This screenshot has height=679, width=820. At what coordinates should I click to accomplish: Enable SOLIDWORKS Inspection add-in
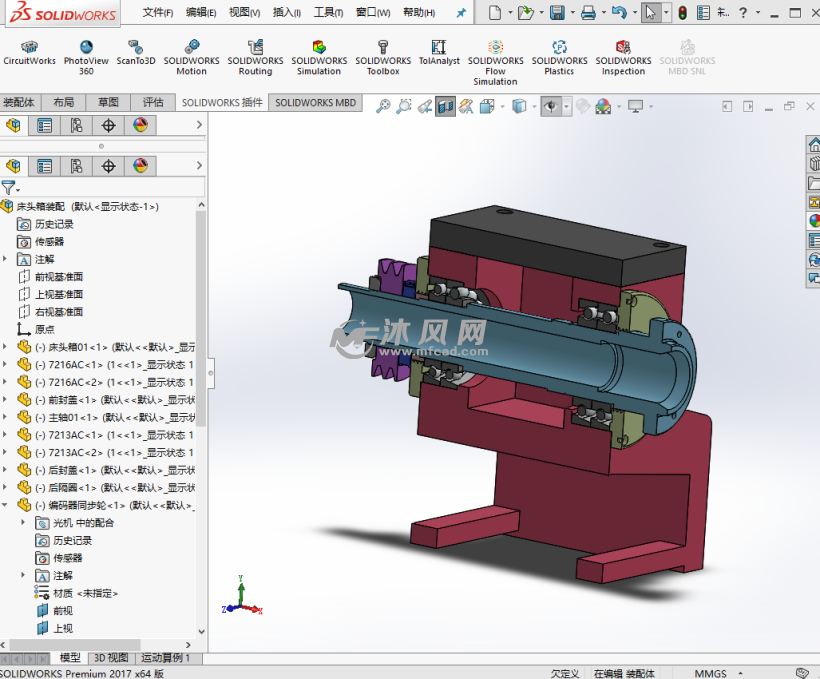(x=623, y=58)
